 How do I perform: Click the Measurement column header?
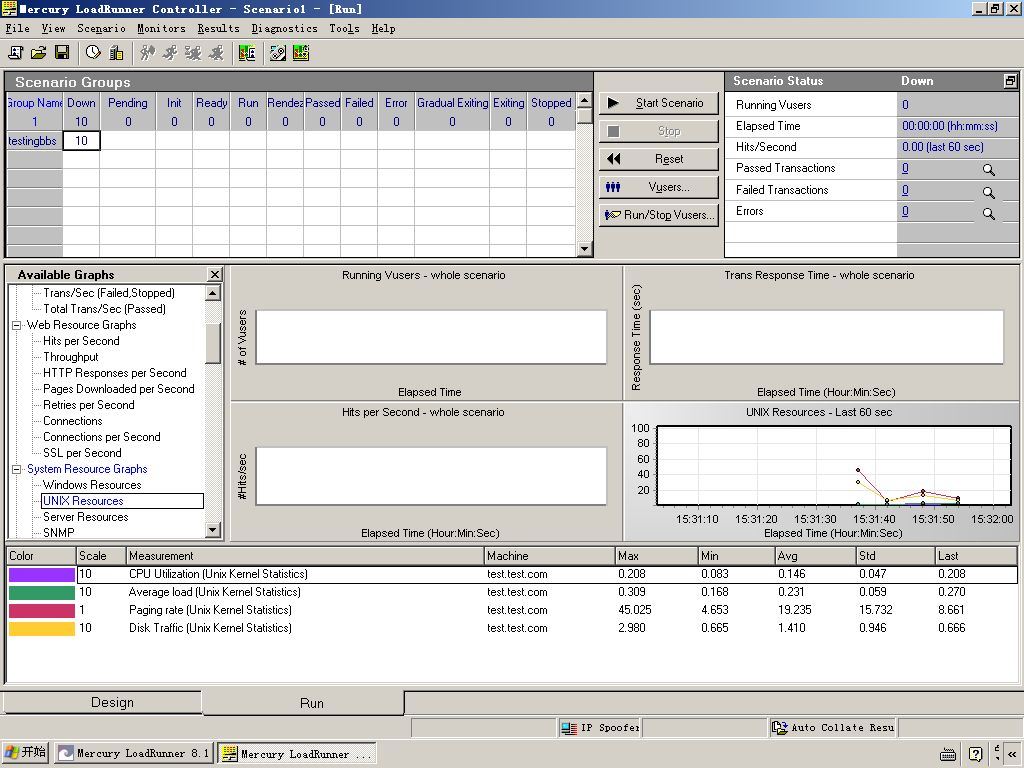click(304, 556)
